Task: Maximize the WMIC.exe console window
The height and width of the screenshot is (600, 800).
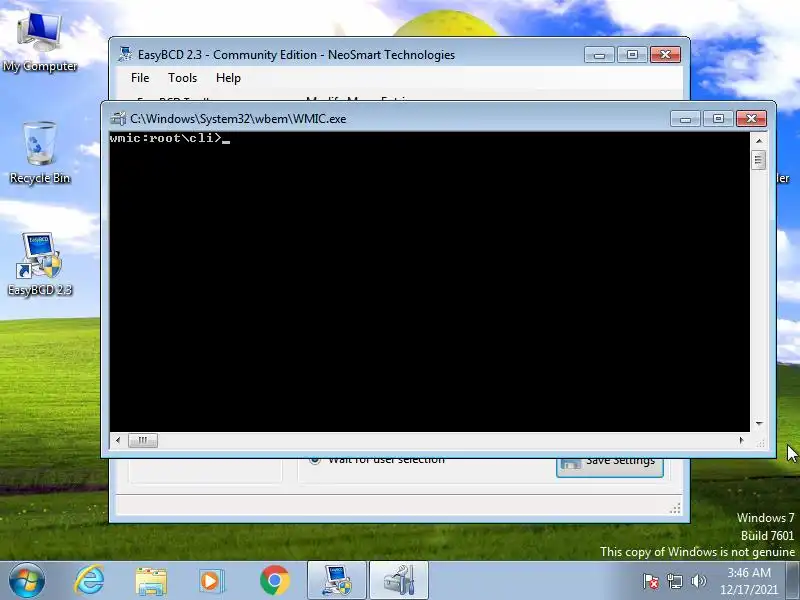Action: [x=718, y=119]
